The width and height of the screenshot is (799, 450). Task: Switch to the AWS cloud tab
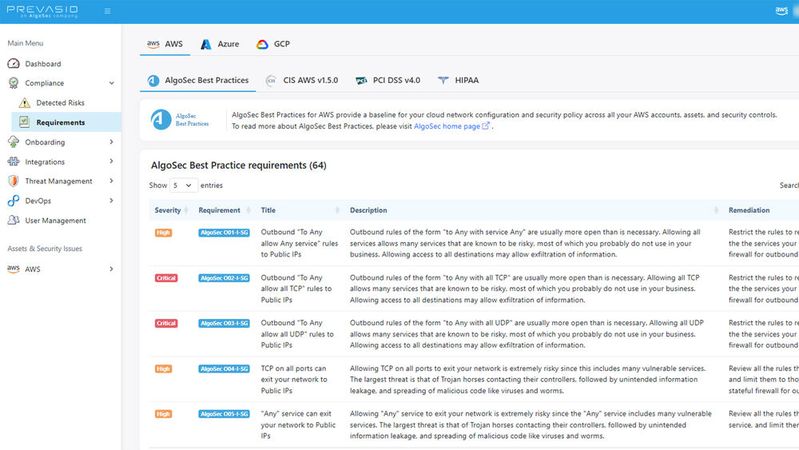click(x=165, y=44)
